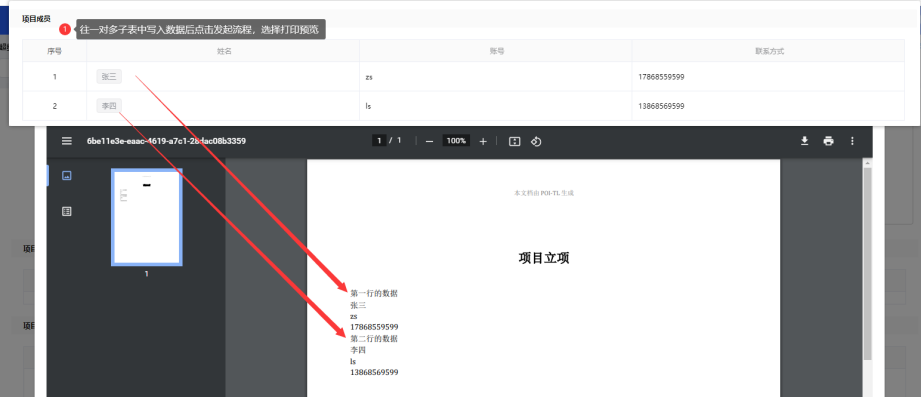Zoom in with the plus icon
The image size is (922, 397).
[x=483, y=141]
